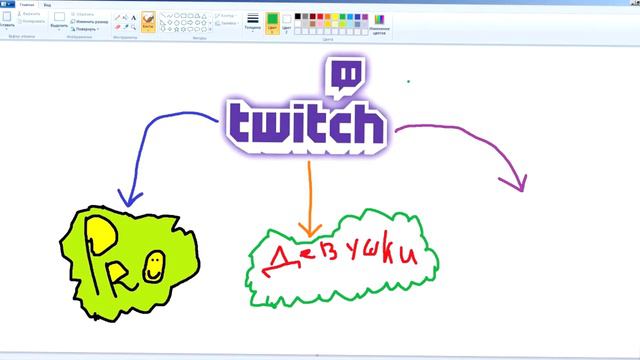This screenshot has width=640, height=360.
Task: Select the Fill with color bucket tool
Action: [125, 17]
